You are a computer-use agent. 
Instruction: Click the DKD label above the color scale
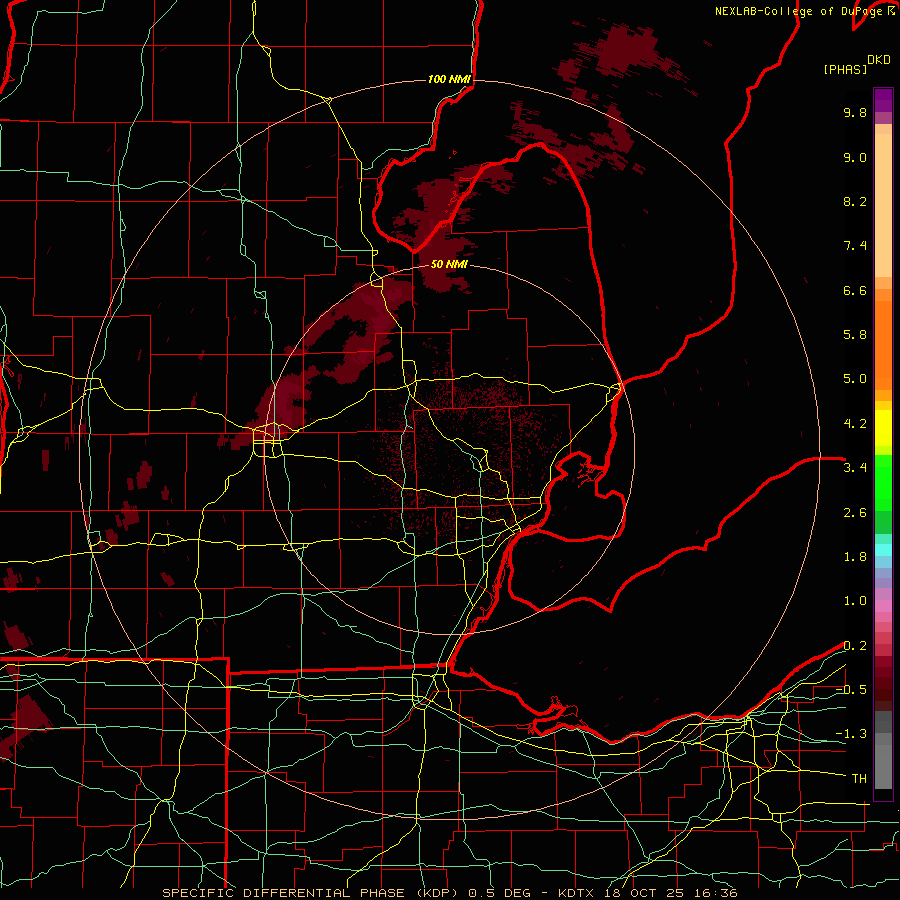pyautogui.click(x=879, y=60)
